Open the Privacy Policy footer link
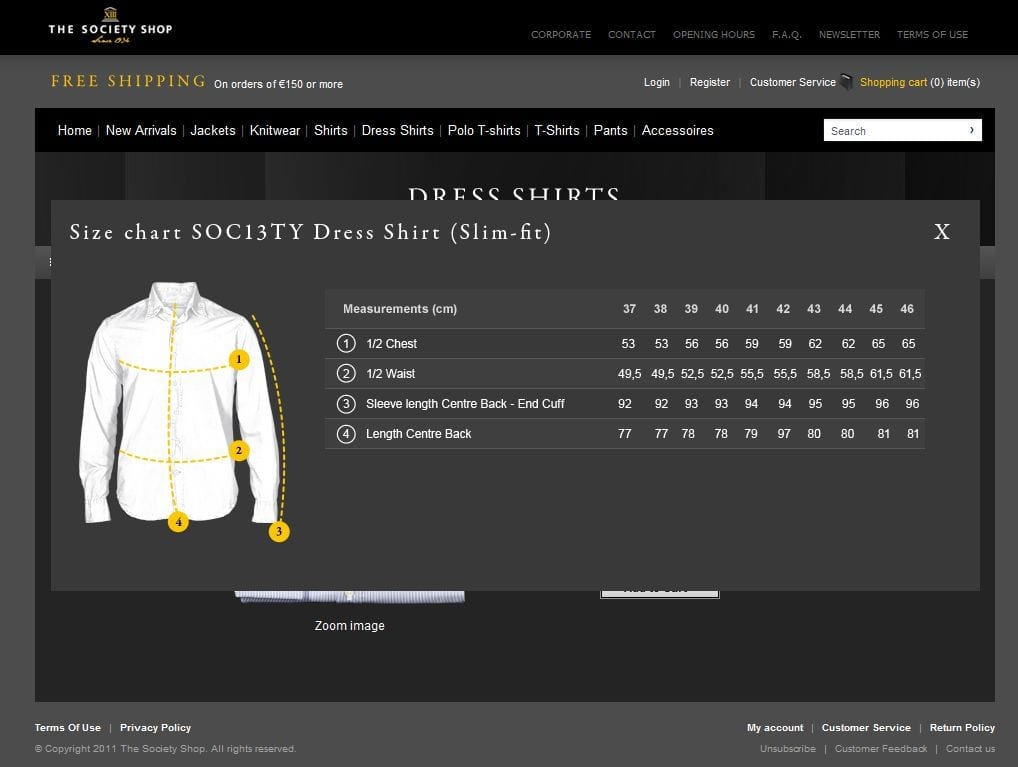 155,727
